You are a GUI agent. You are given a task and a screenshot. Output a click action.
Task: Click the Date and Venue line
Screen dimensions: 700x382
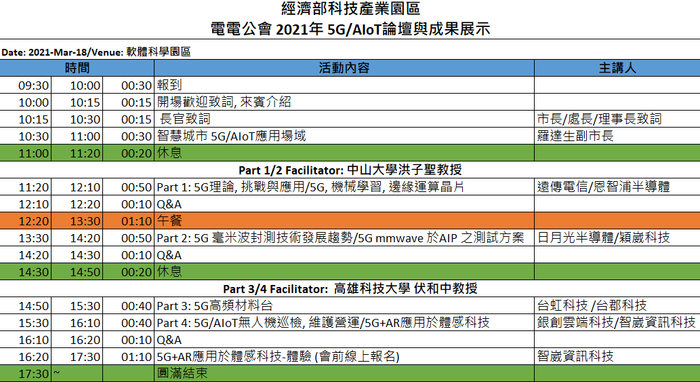point(96,52)
